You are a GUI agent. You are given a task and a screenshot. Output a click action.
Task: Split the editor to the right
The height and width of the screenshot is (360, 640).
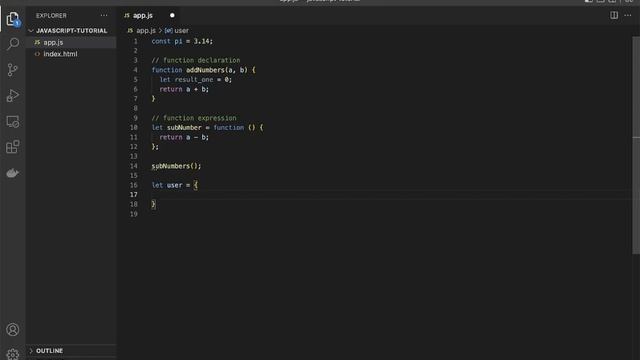point(613,16)
